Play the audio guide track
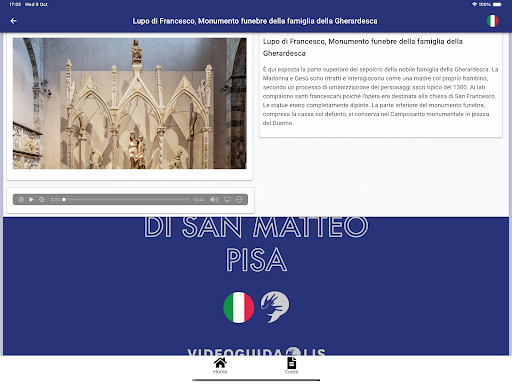Image resolution: width=512 pixels, height=384 pixels. point(31,199)
